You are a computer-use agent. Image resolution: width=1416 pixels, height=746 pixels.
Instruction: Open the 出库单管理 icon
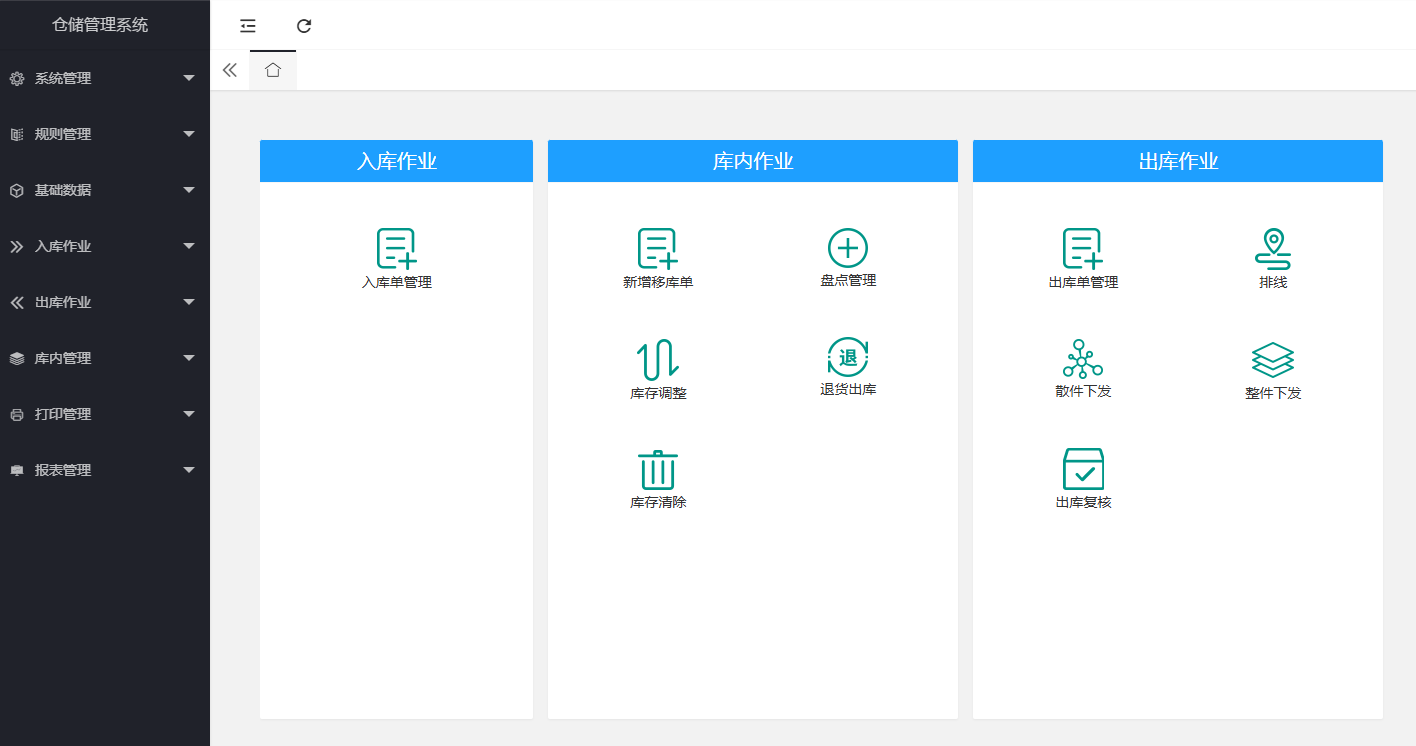1082,249
